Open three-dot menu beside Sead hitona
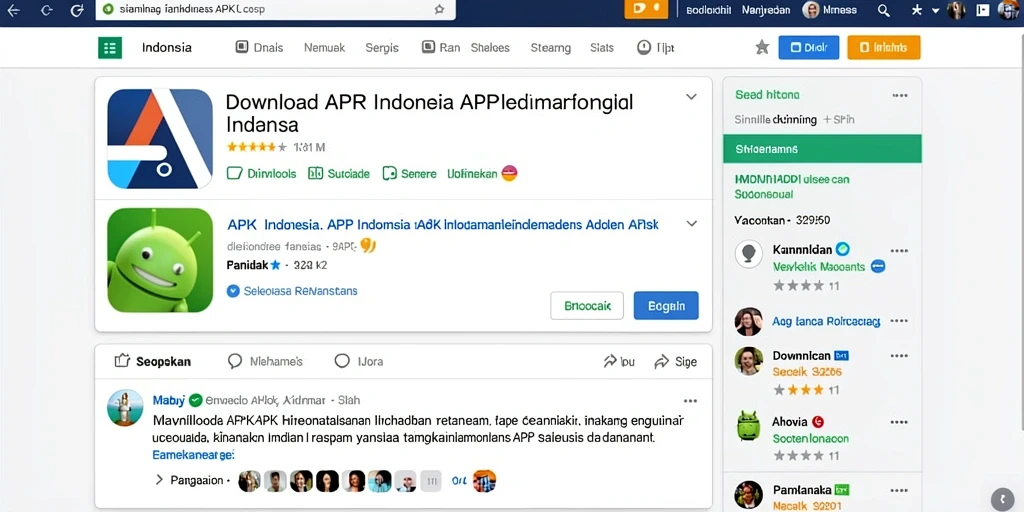 [900, 95]
